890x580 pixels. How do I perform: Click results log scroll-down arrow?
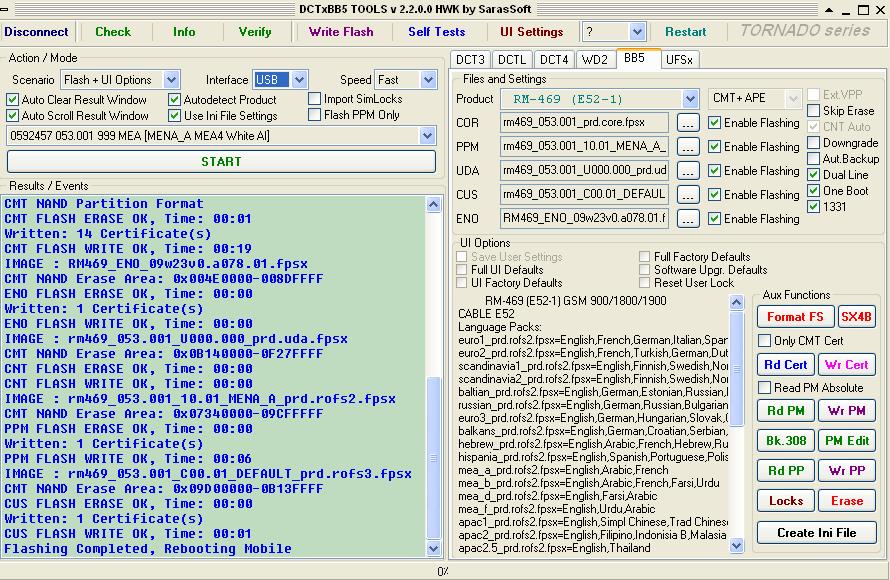tap(434, 548)
